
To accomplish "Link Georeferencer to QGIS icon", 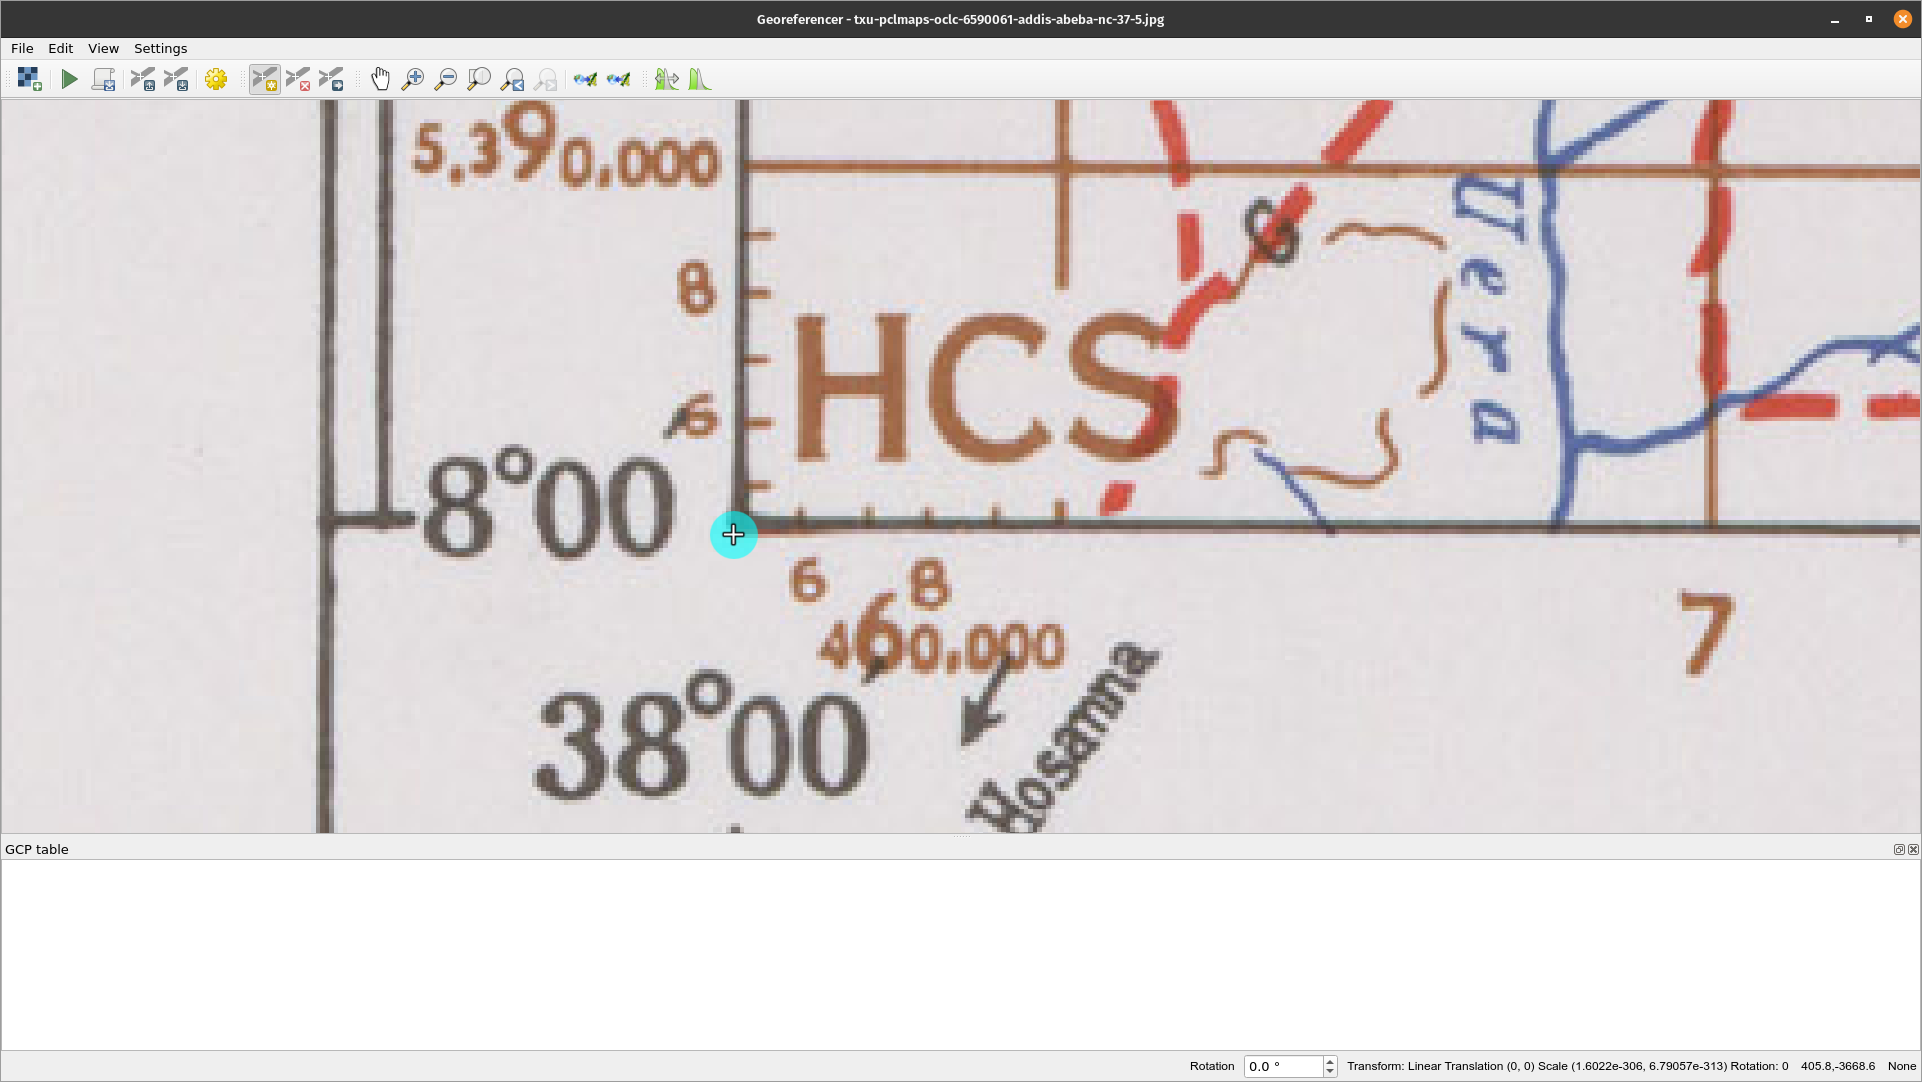I will pyautogui.click(x=586, y=79).
